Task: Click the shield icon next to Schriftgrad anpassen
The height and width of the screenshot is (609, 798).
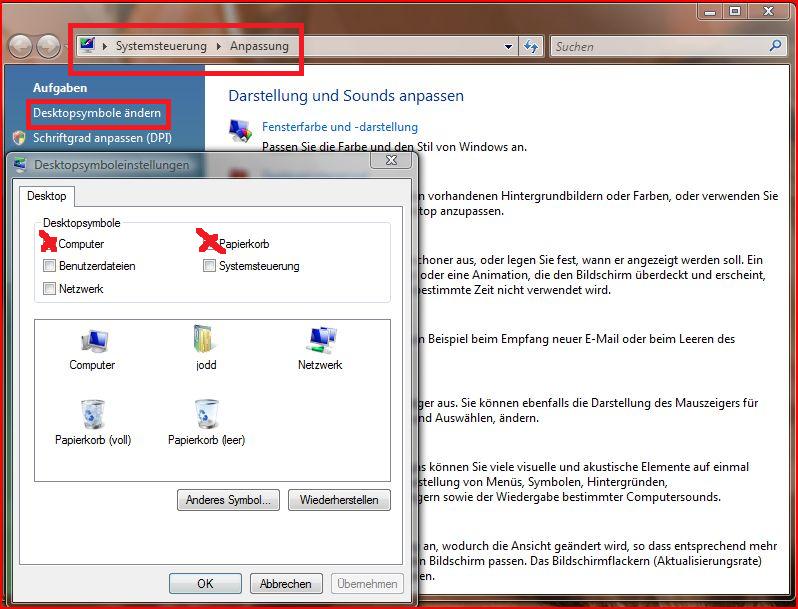Action: coord(19,138)
